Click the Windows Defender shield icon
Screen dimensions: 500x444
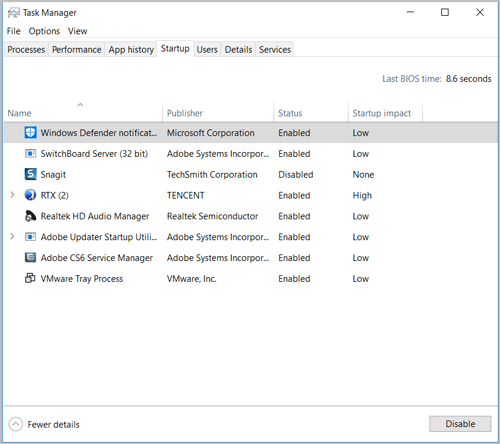click(x=30, y=133)
